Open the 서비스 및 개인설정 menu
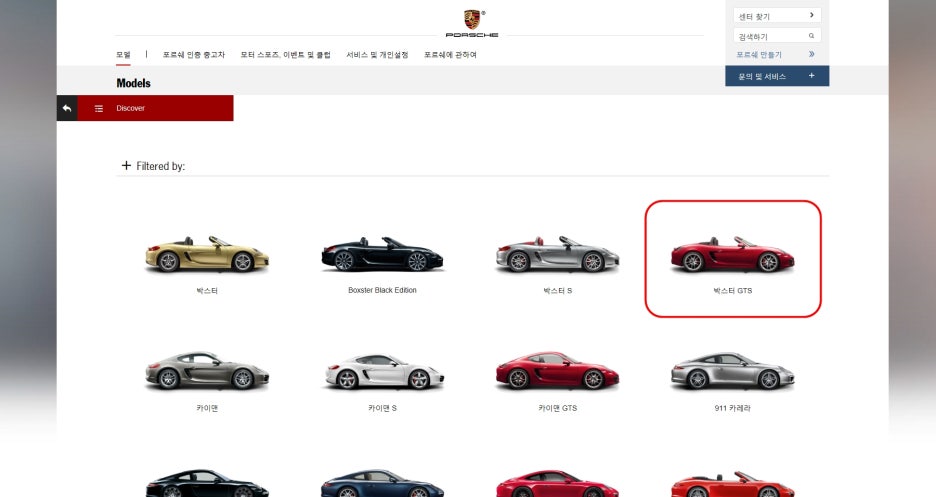936x497 pixels. coord(377,54)
